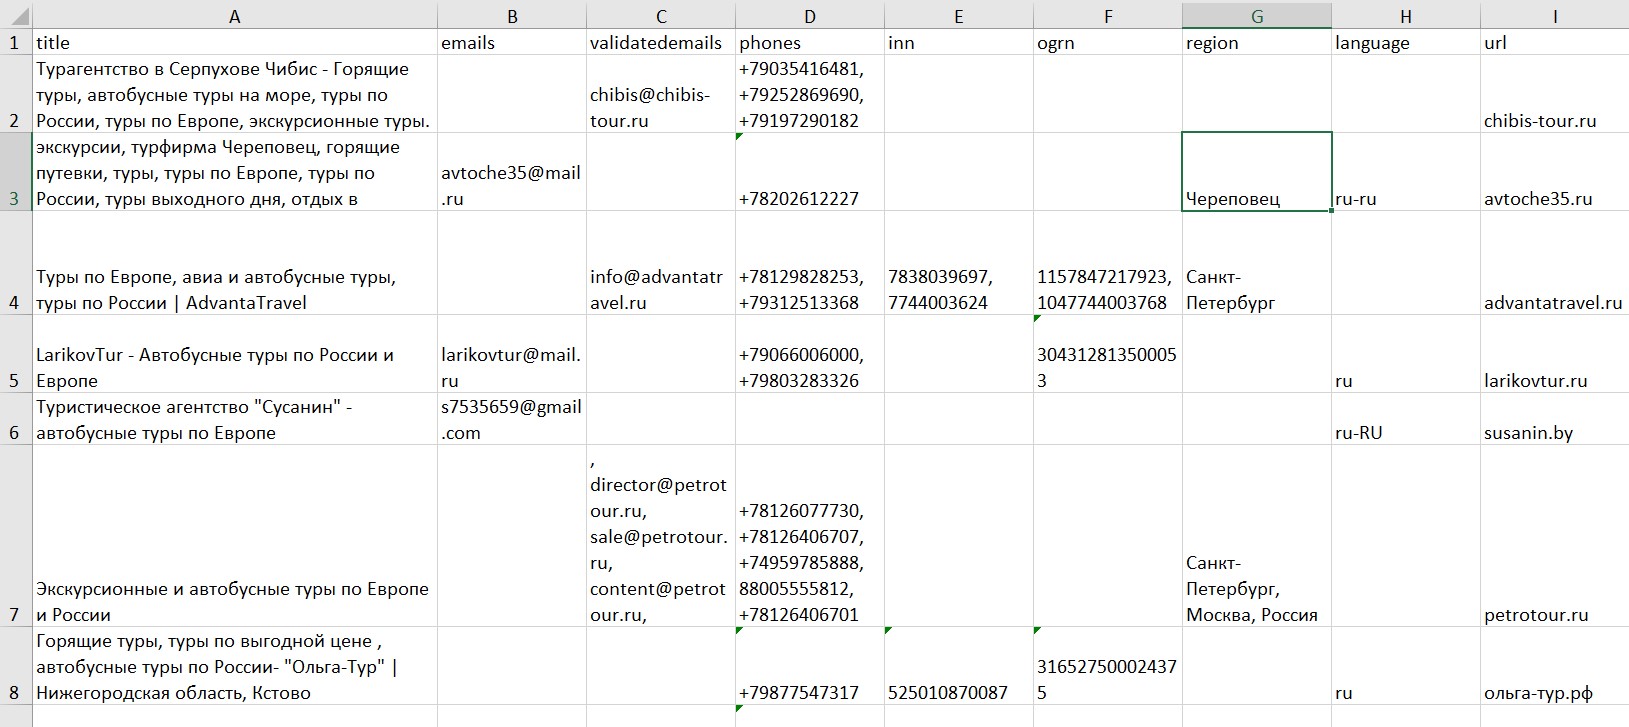Click the 'emails' header cell
This screenshot has height=727, width=1629.
click(x=512, y=42)
